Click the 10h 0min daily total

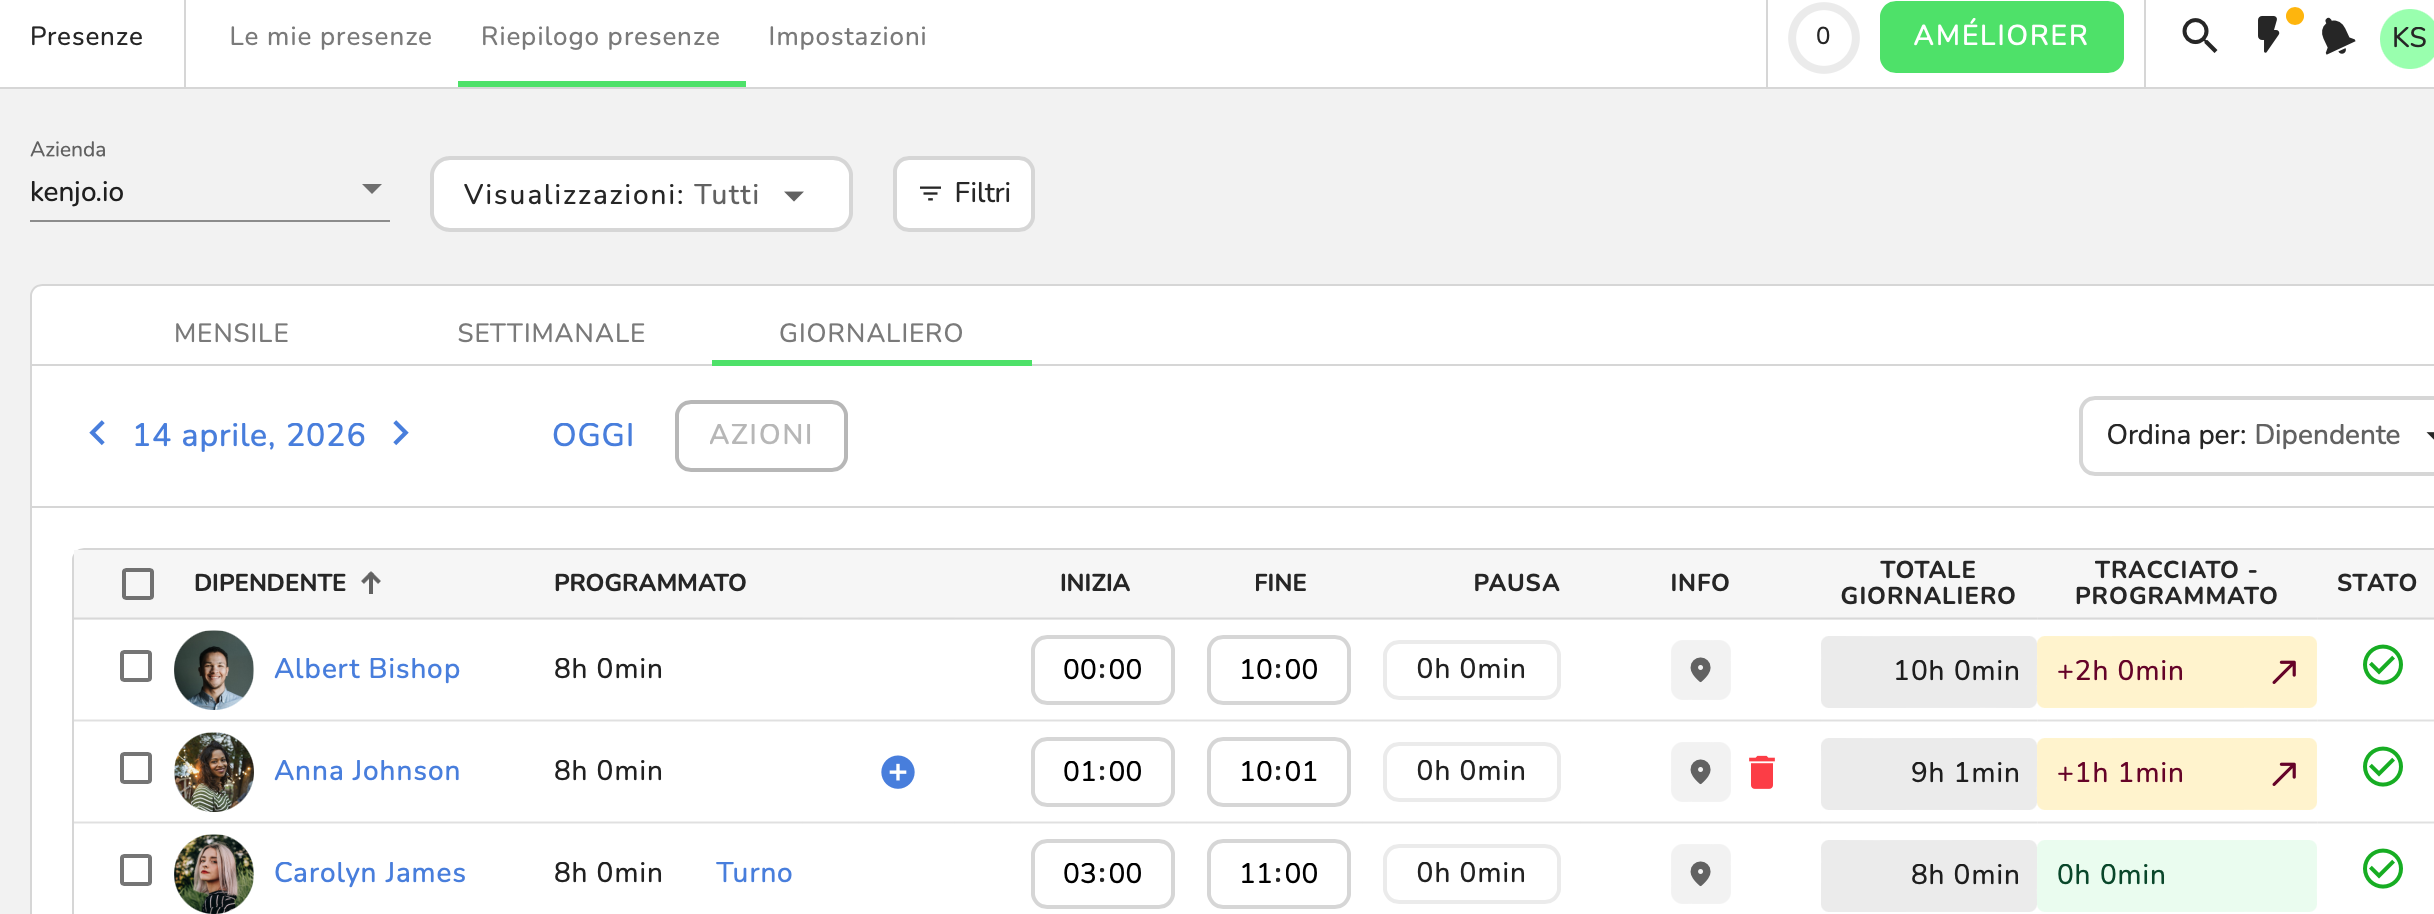1928,671
